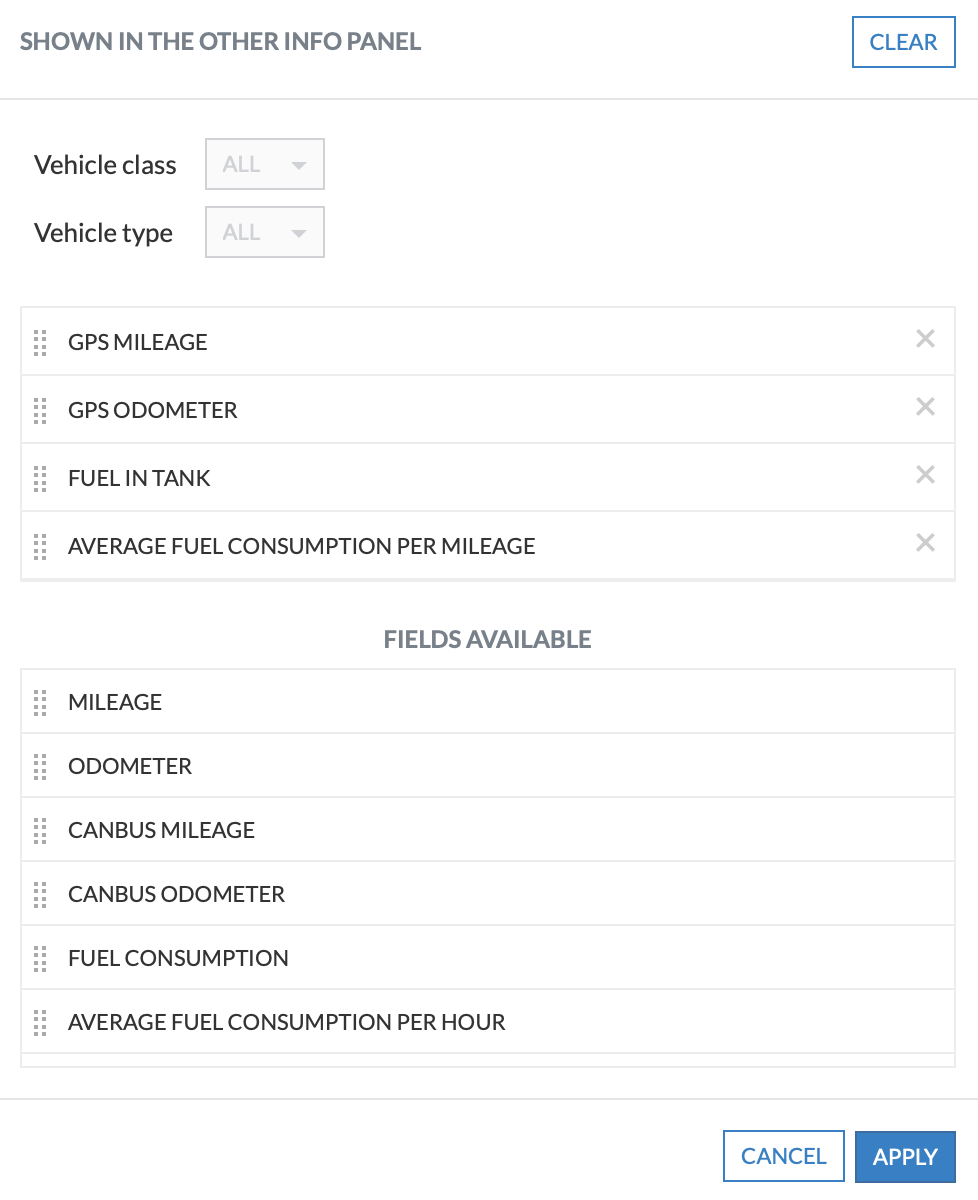Select AVERAGE FUEL CONSUMPTION PER HOUR field
Viewport: 978px width, 1200px height.
[x=287, y=1022]
